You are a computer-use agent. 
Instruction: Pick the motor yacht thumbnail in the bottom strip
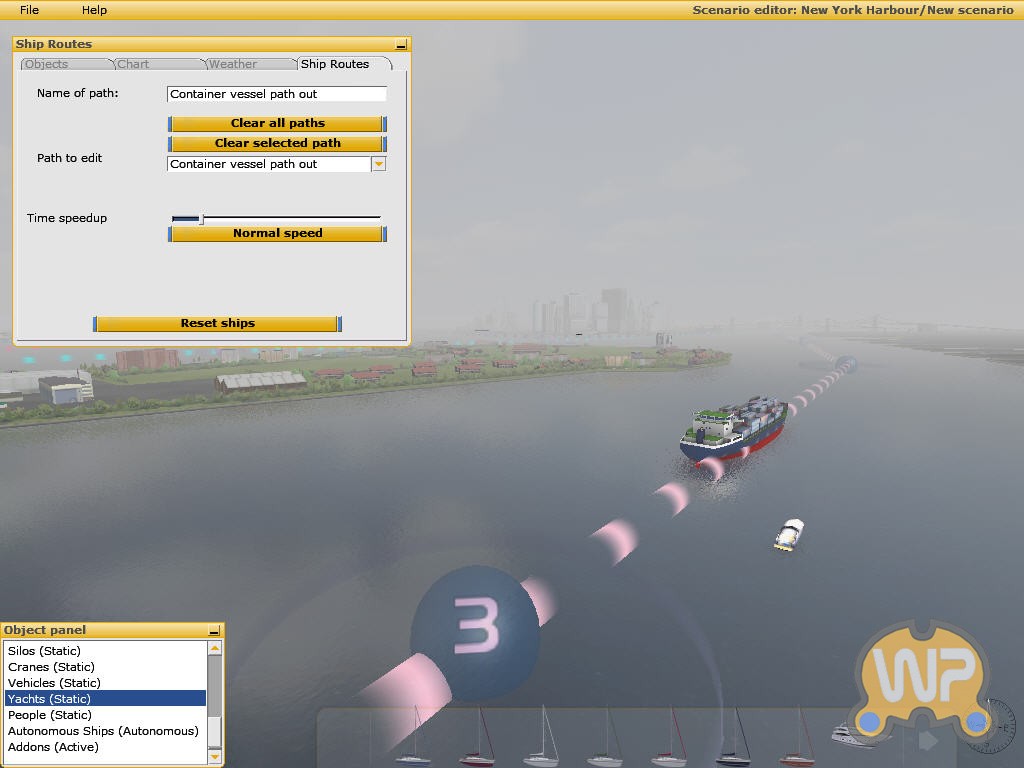click(848, 735)
